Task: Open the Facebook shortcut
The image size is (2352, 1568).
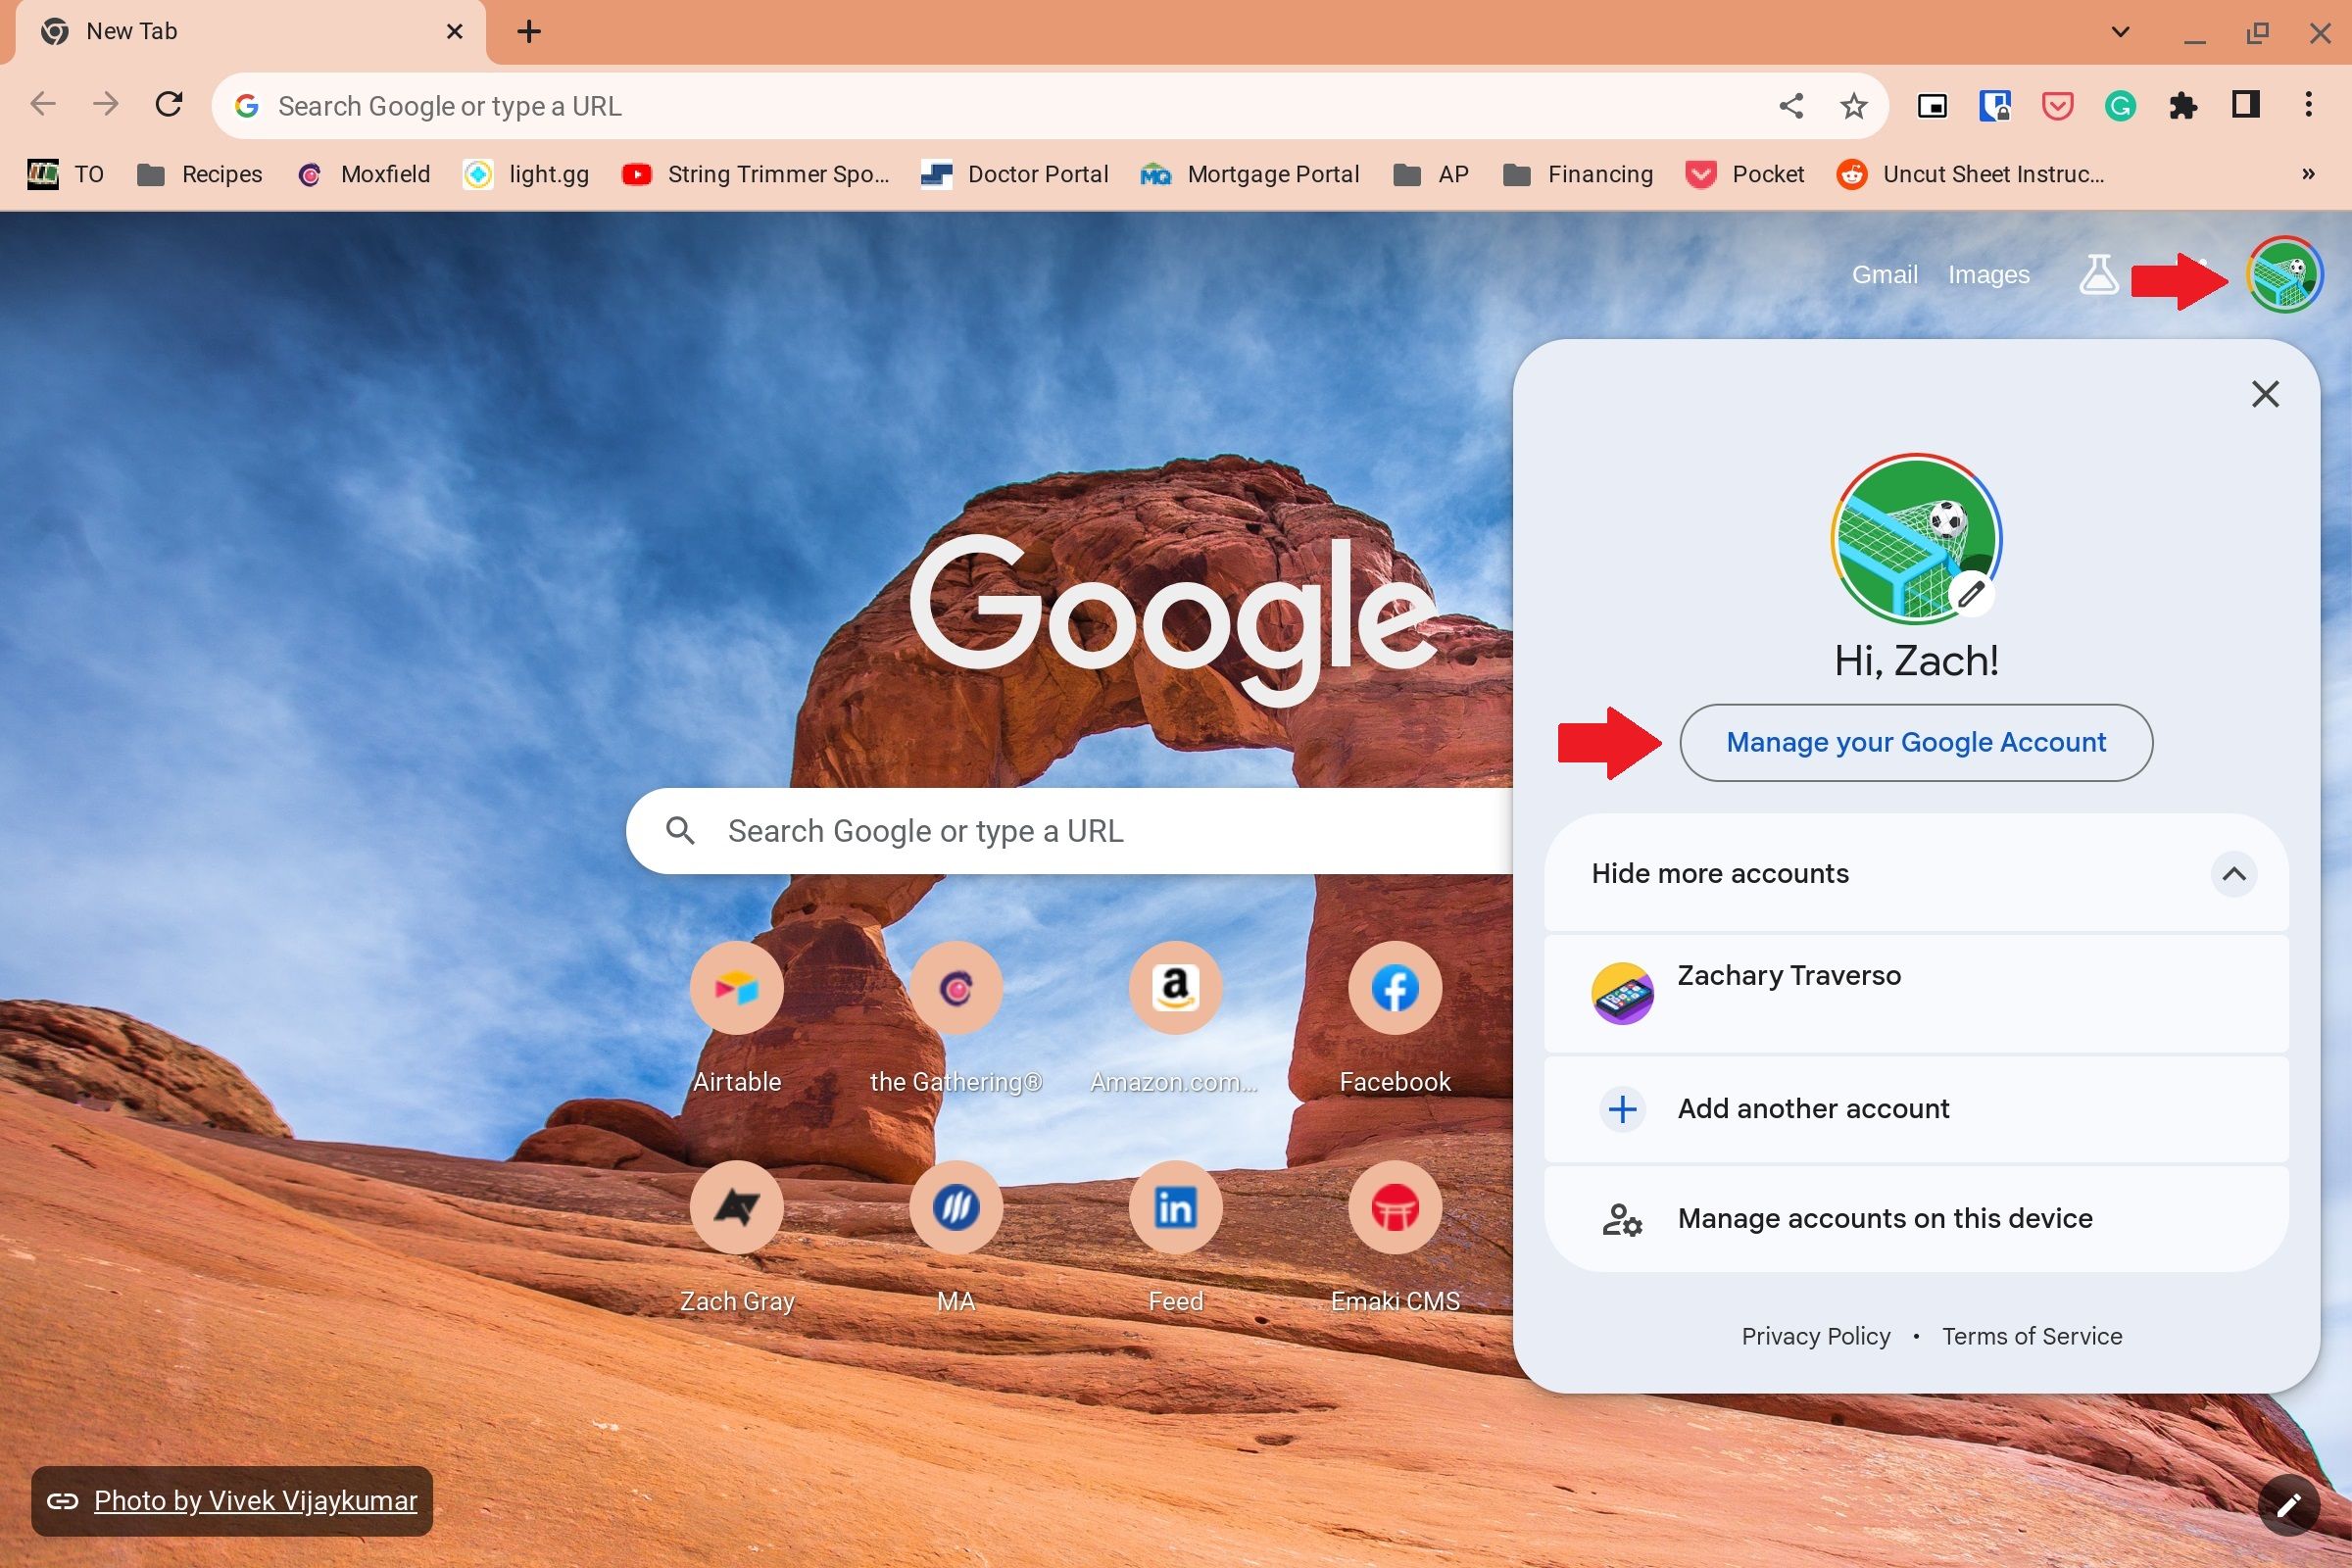Action: (x=1394, y=988)
